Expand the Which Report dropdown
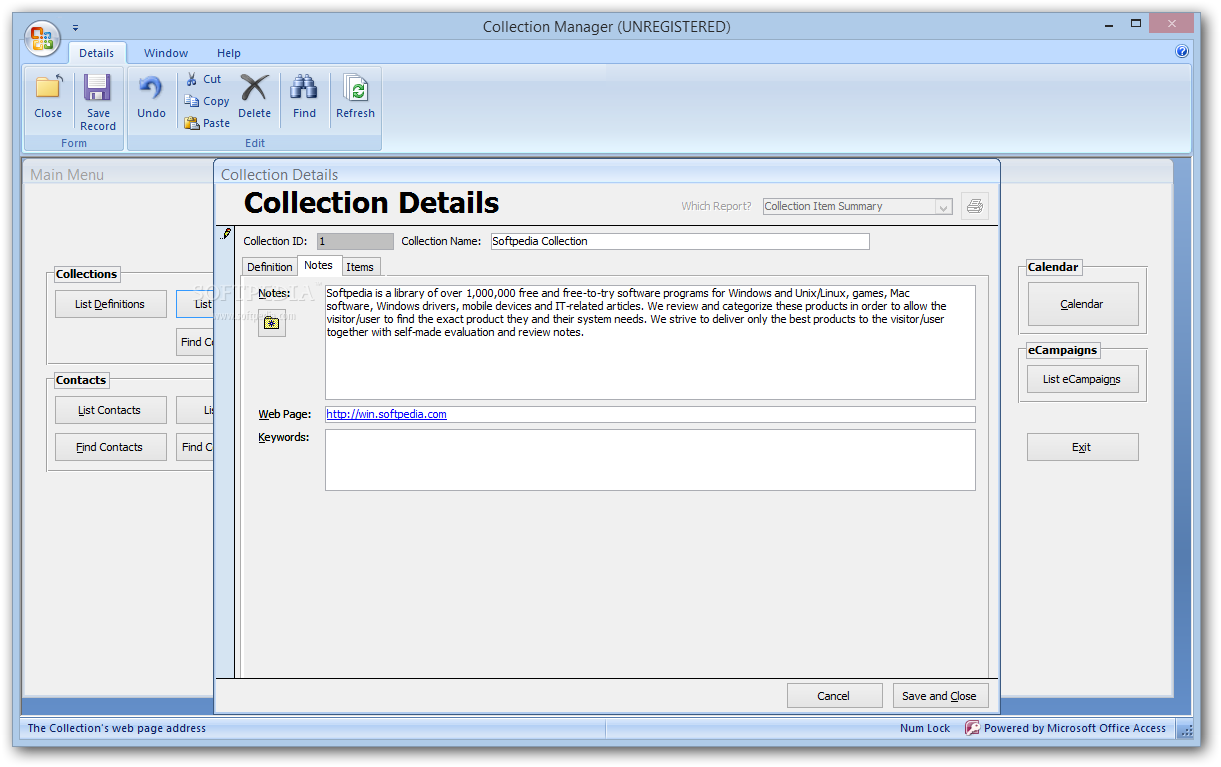This screenshot has height=767, width=1221. tap(943, 207)
